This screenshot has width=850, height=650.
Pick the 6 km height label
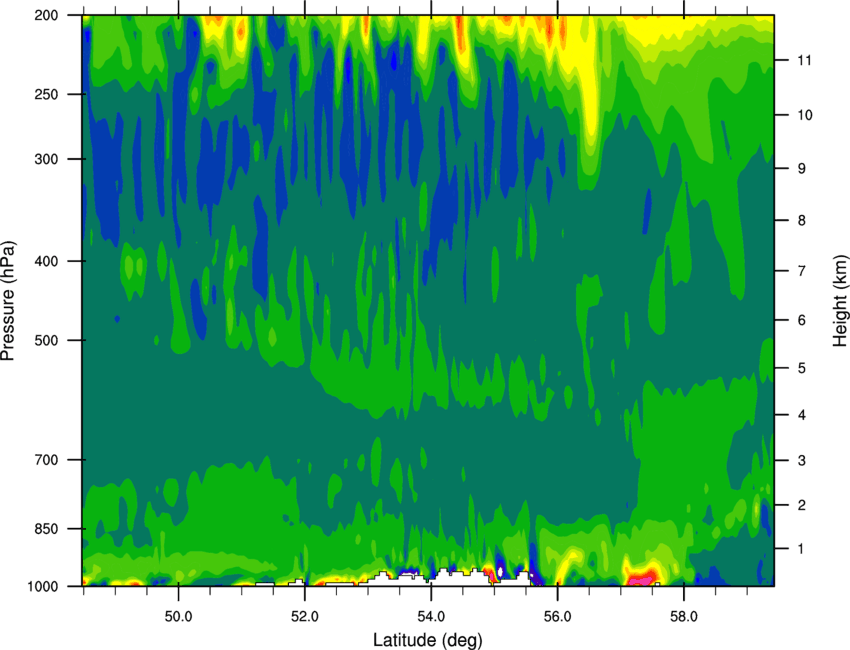pyautogui.click(x=802, y=320)
